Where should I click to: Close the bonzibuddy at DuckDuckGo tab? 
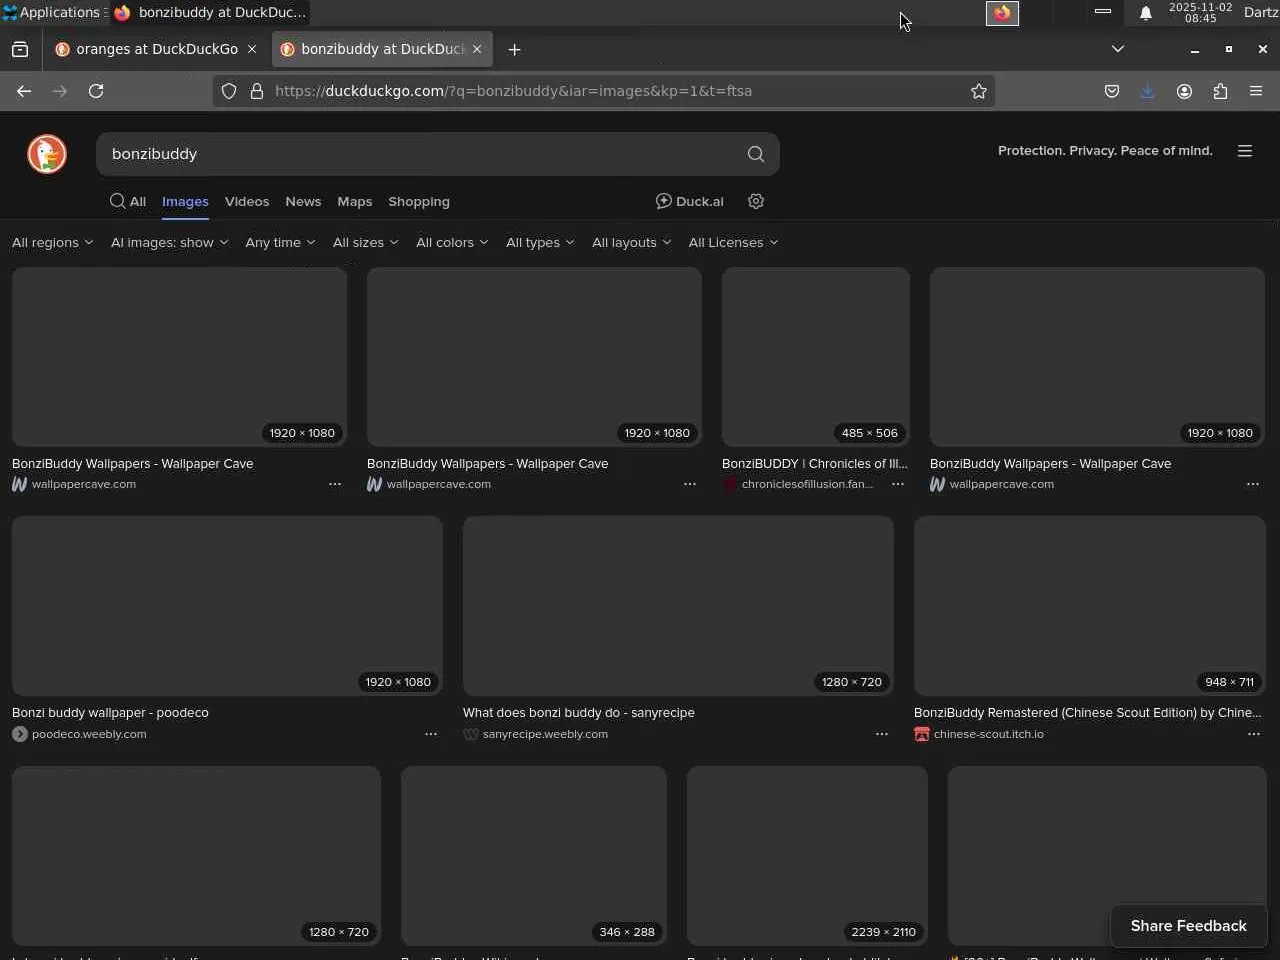tap(477, 49)
